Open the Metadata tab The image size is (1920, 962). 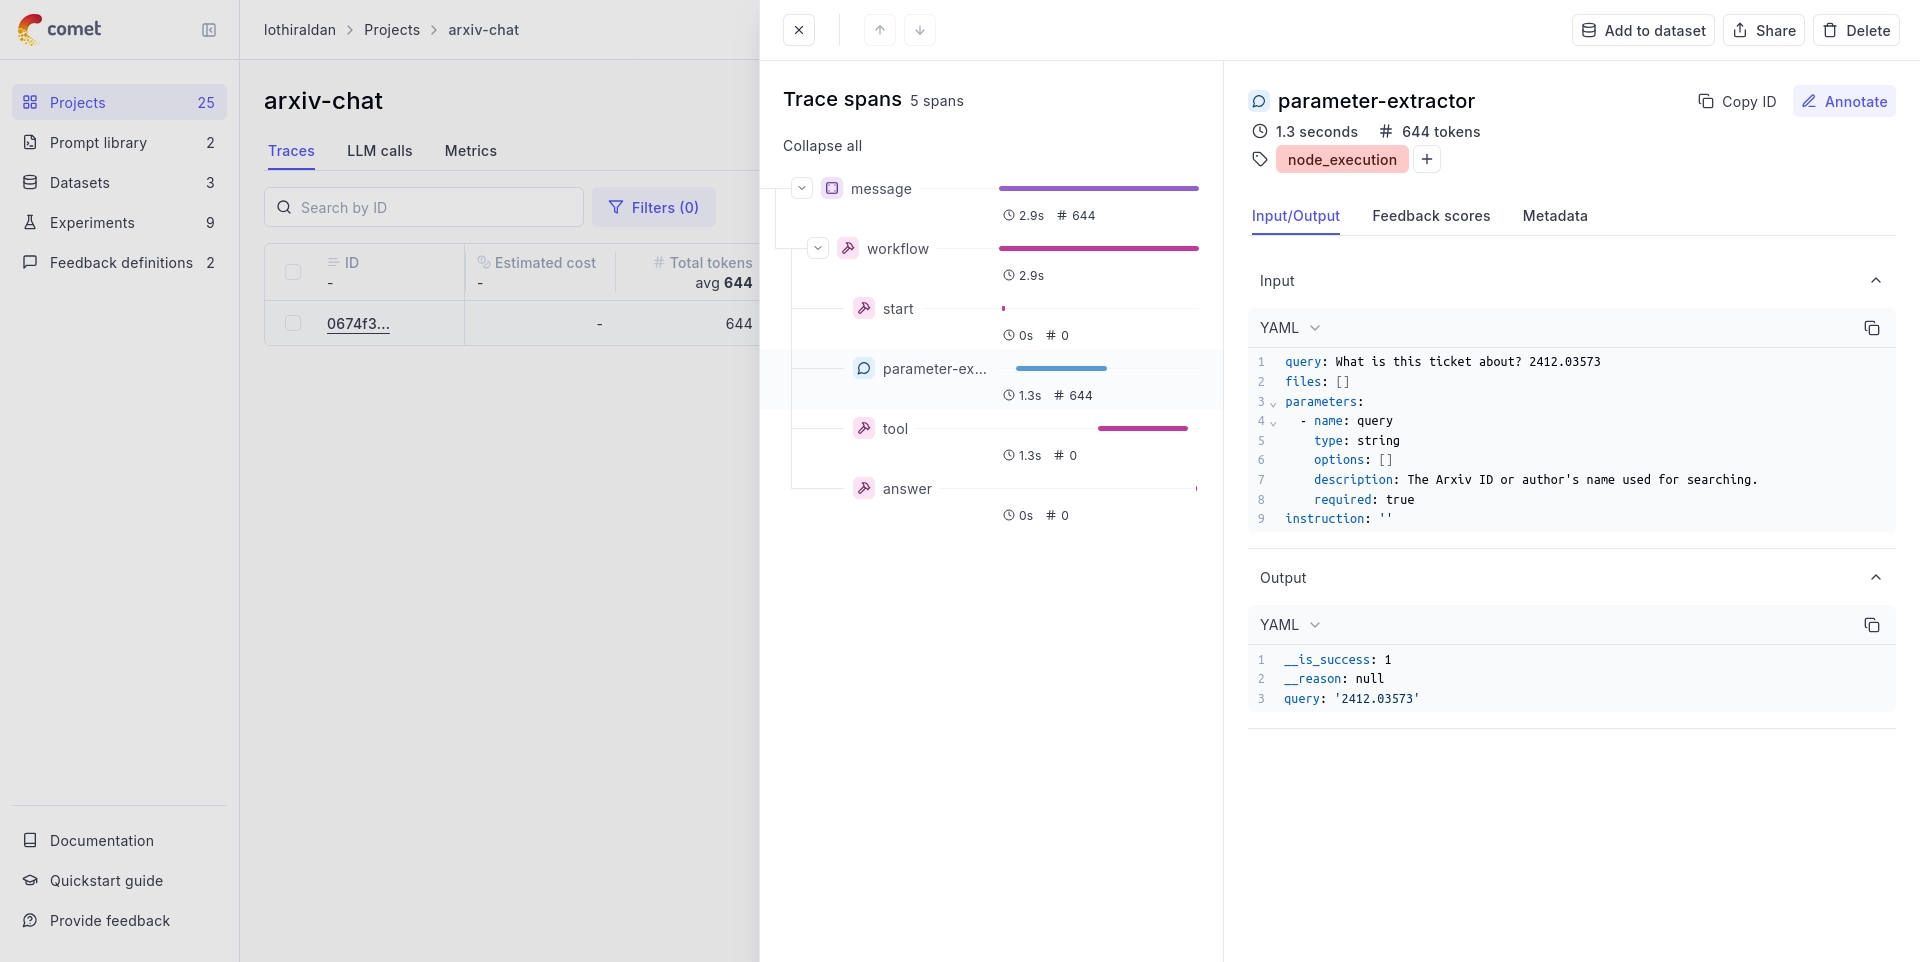click(1554, 216)
